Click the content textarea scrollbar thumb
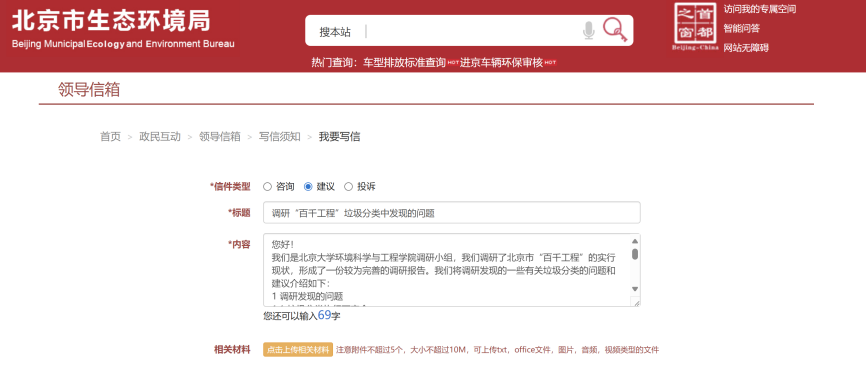The height and width of the screenshot is (366, 866). coord(635,254)
